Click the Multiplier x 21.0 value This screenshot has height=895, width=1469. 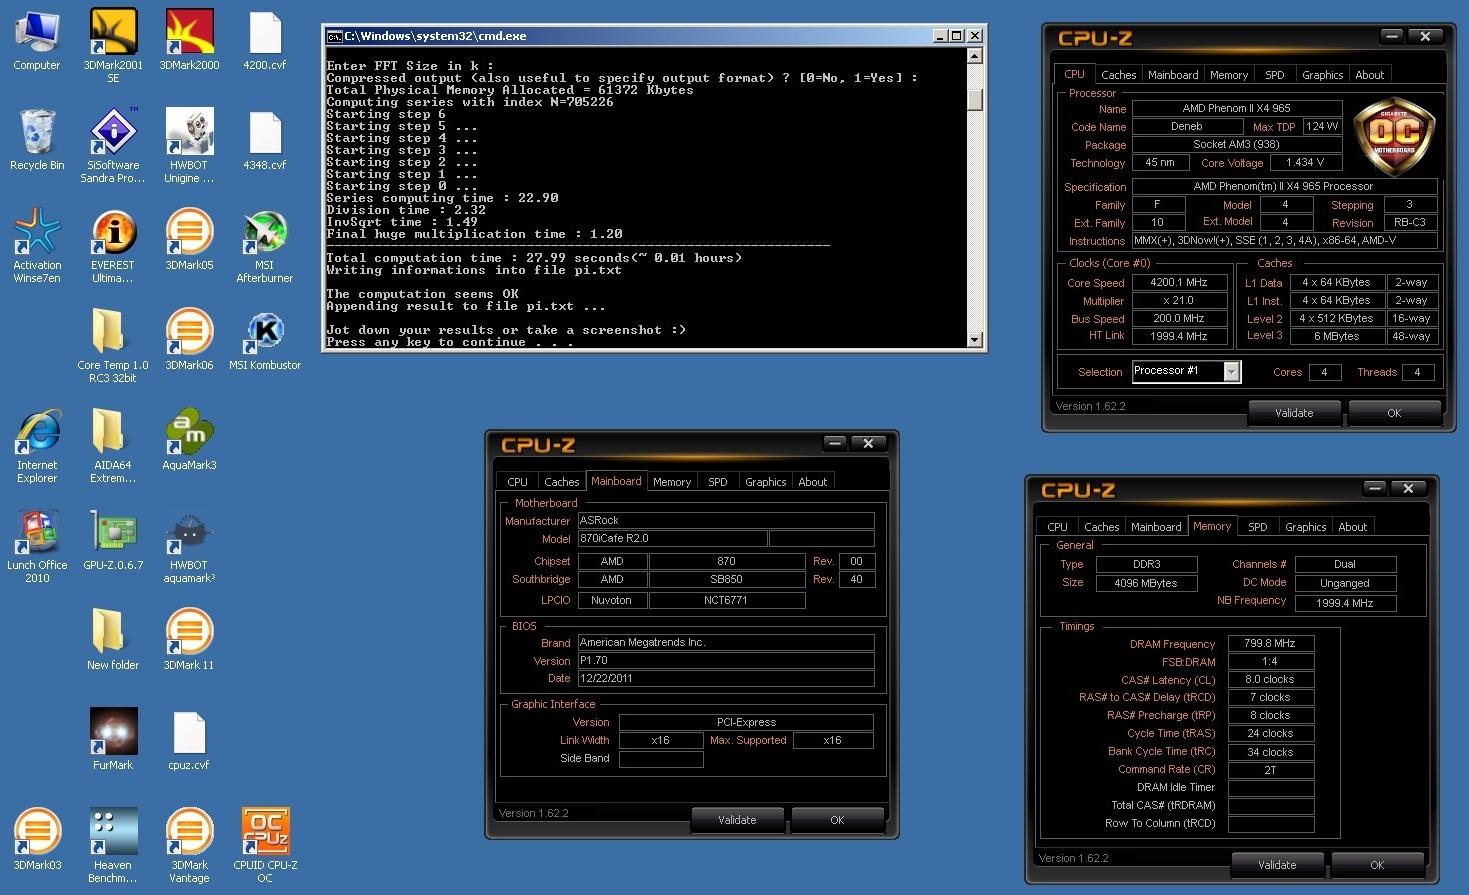tap(1179, 300)
